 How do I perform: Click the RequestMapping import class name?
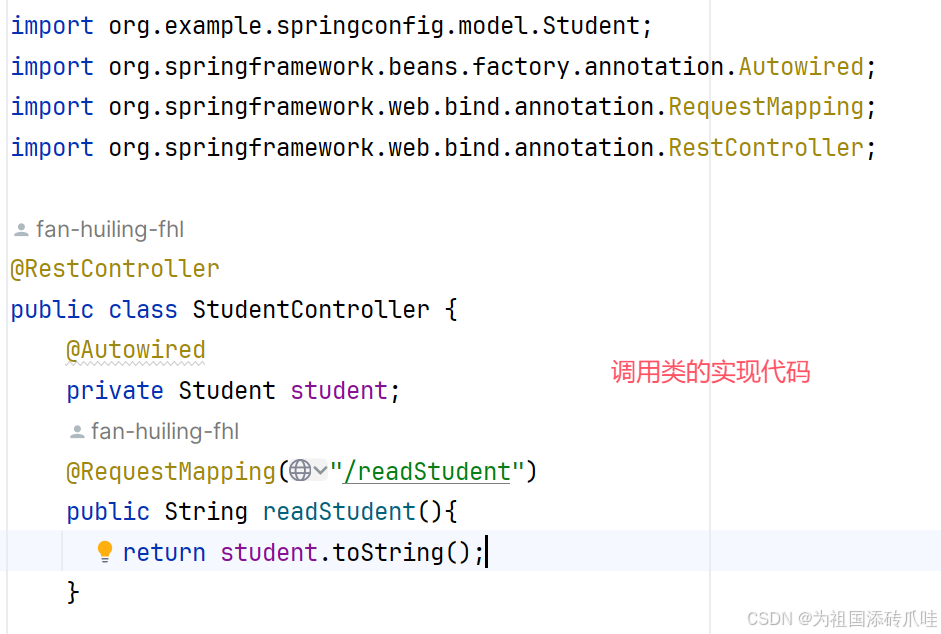click(766, 107)
